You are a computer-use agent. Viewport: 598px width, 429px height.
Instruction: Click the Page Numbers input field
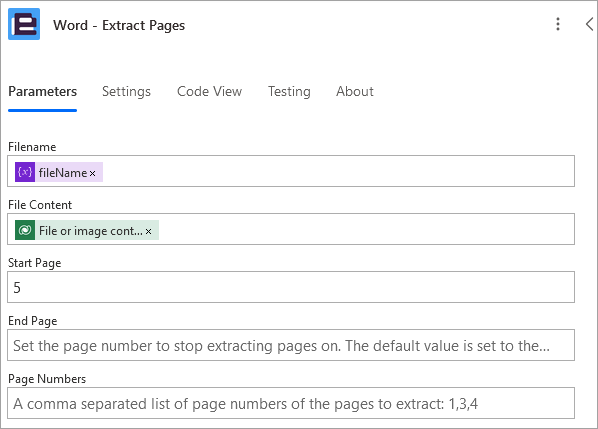click(291, 403)
